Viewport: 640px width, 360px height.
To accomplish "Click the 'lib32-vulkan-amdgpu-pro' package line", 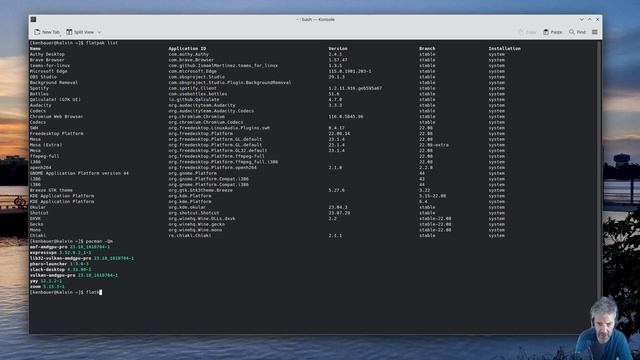I will (x=82, y=258).
